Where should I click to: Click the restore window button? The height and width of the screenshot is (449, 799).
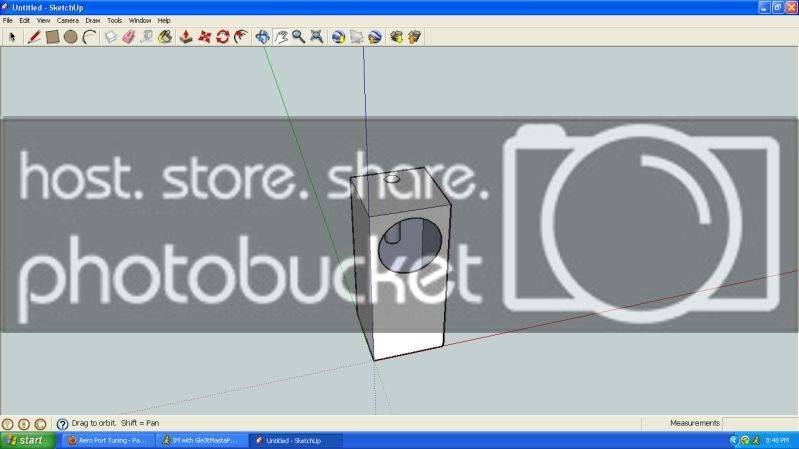point(778,7)
